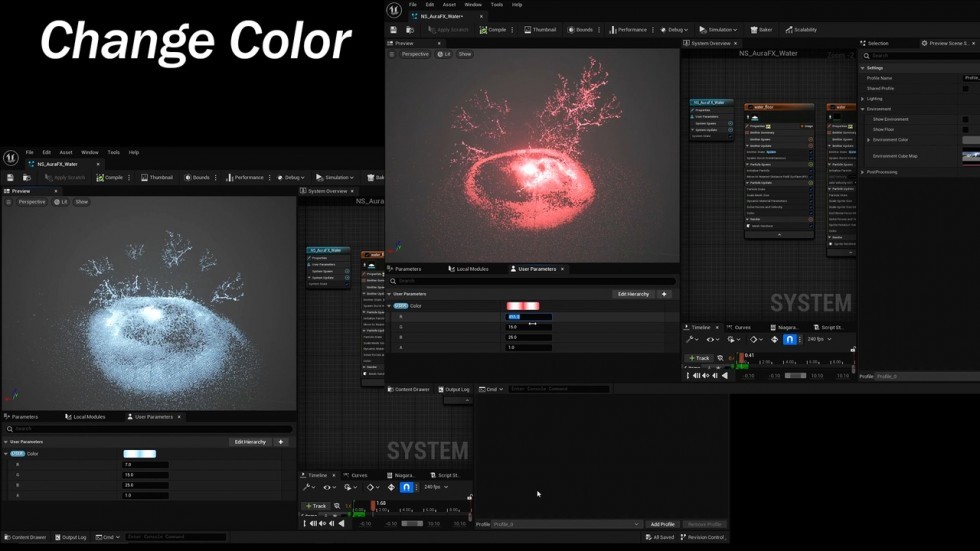Image resolution: width=980 pixels, height=551 pixels.
Task: Toggle Lit view mode in blue-preview viewport
Action: click(x=61, y=202)
